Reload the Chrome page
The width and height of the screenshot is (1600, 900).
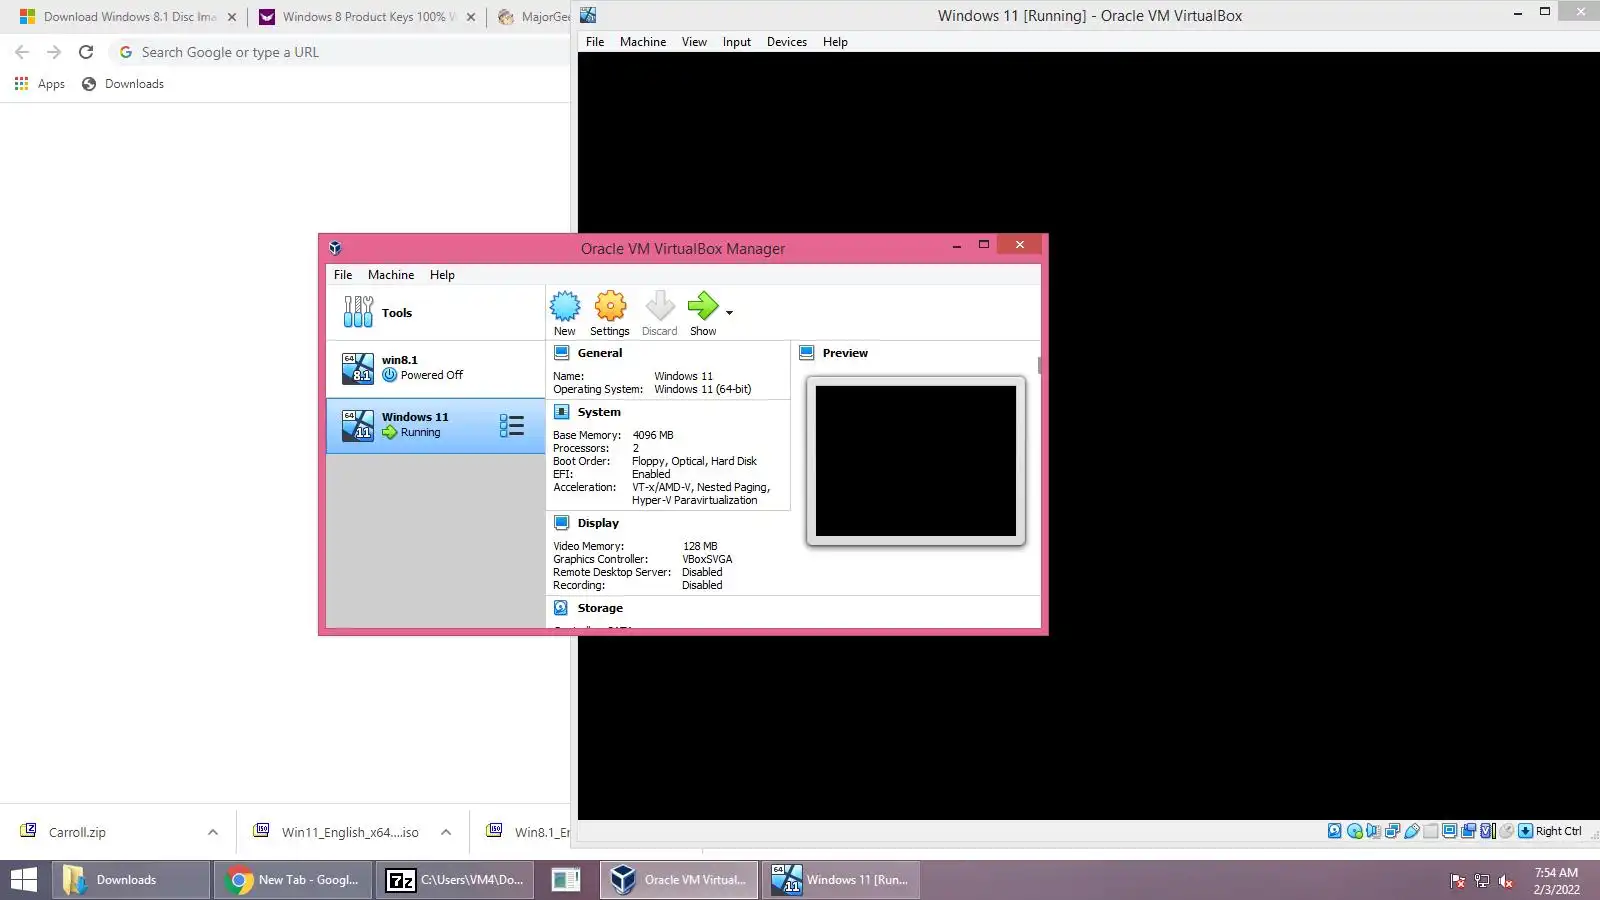click(x=86, y=52)
